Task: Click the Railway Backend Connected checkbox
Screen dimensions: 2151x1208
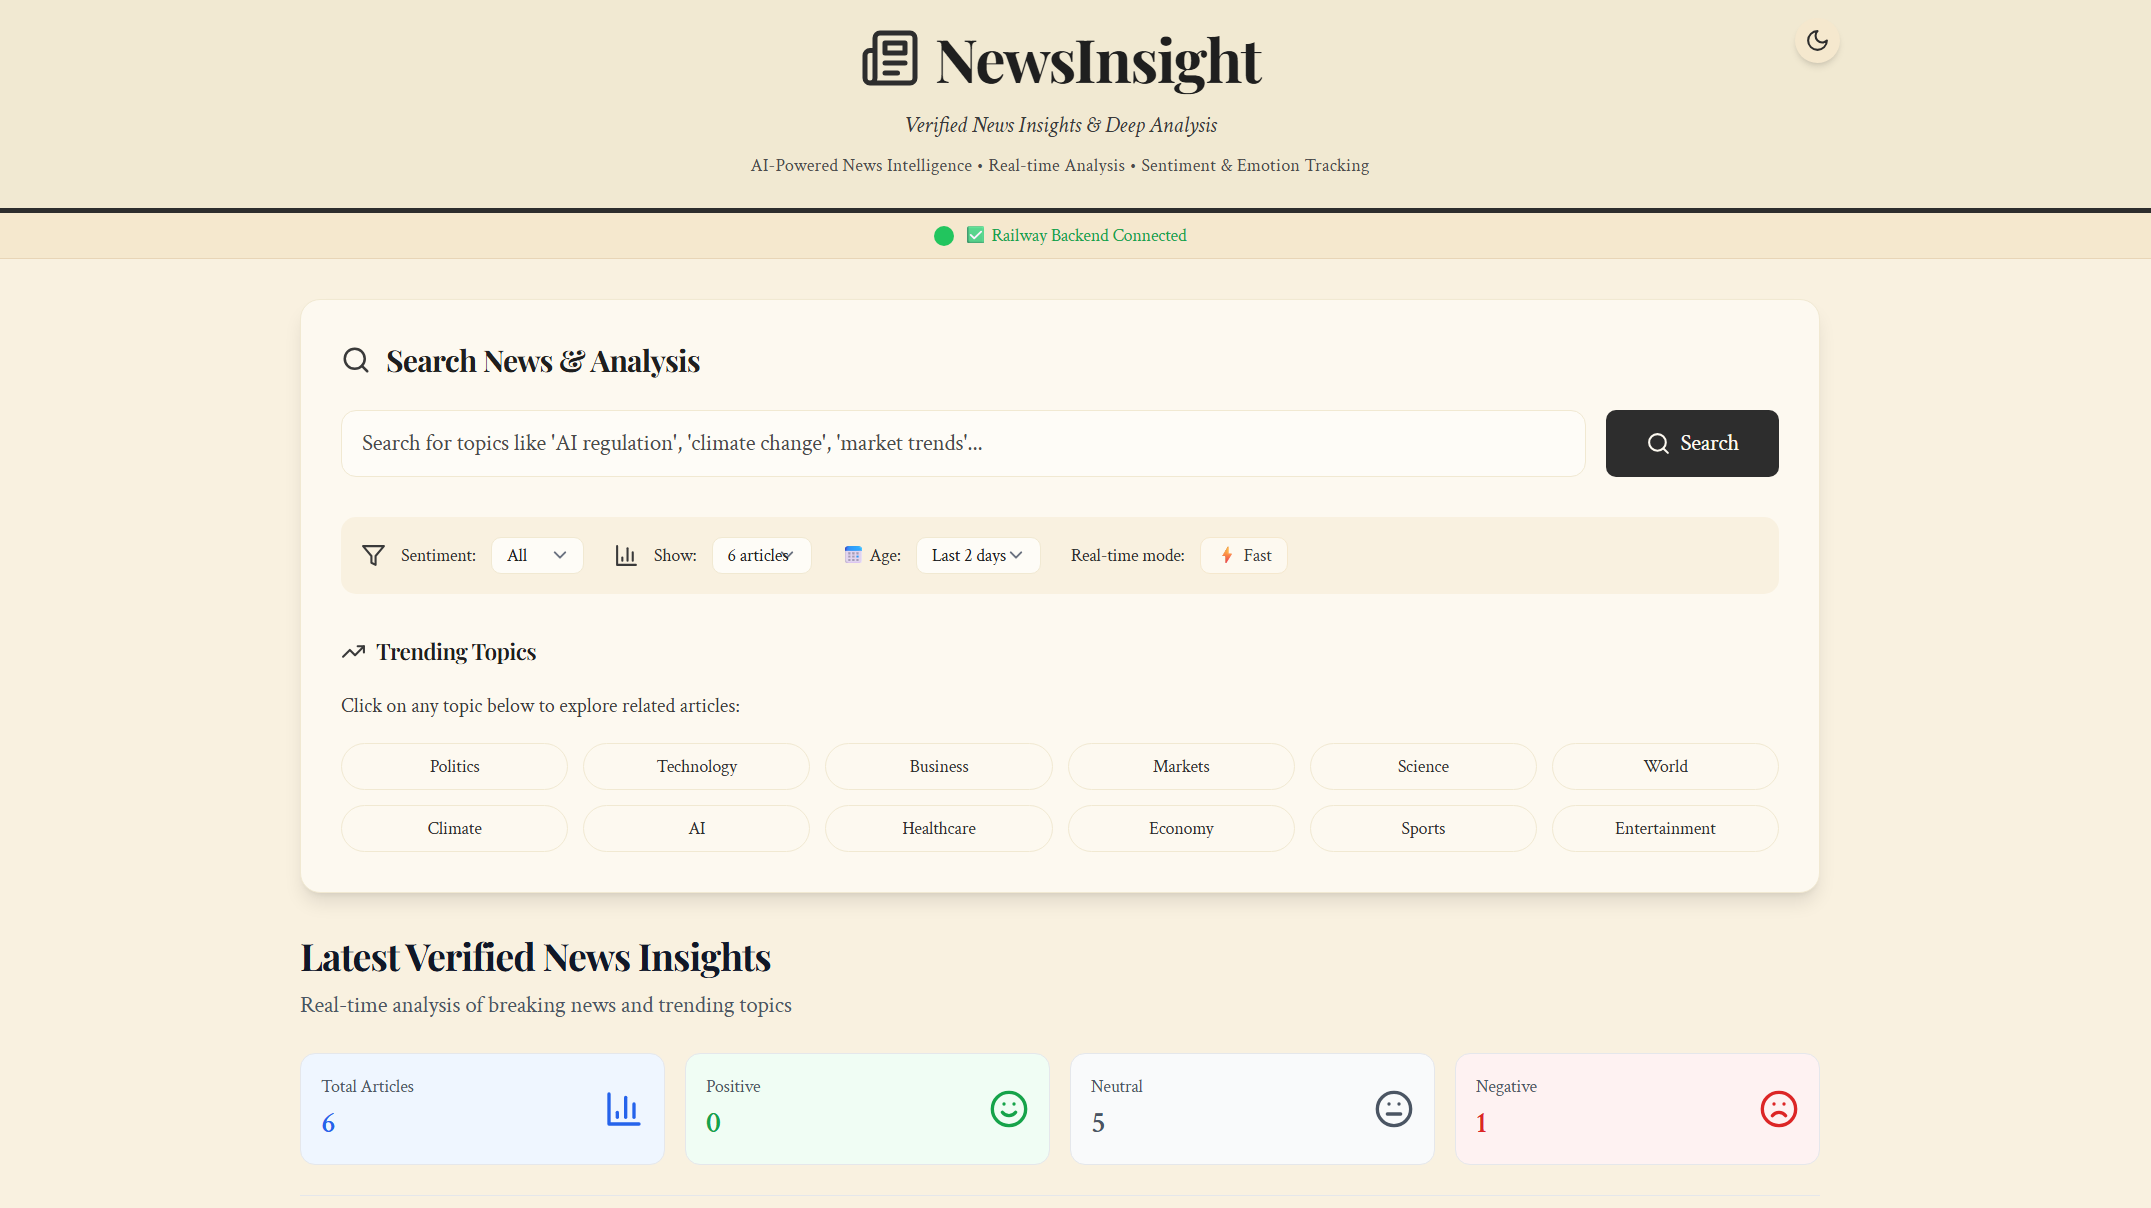Action: [974, 235]
